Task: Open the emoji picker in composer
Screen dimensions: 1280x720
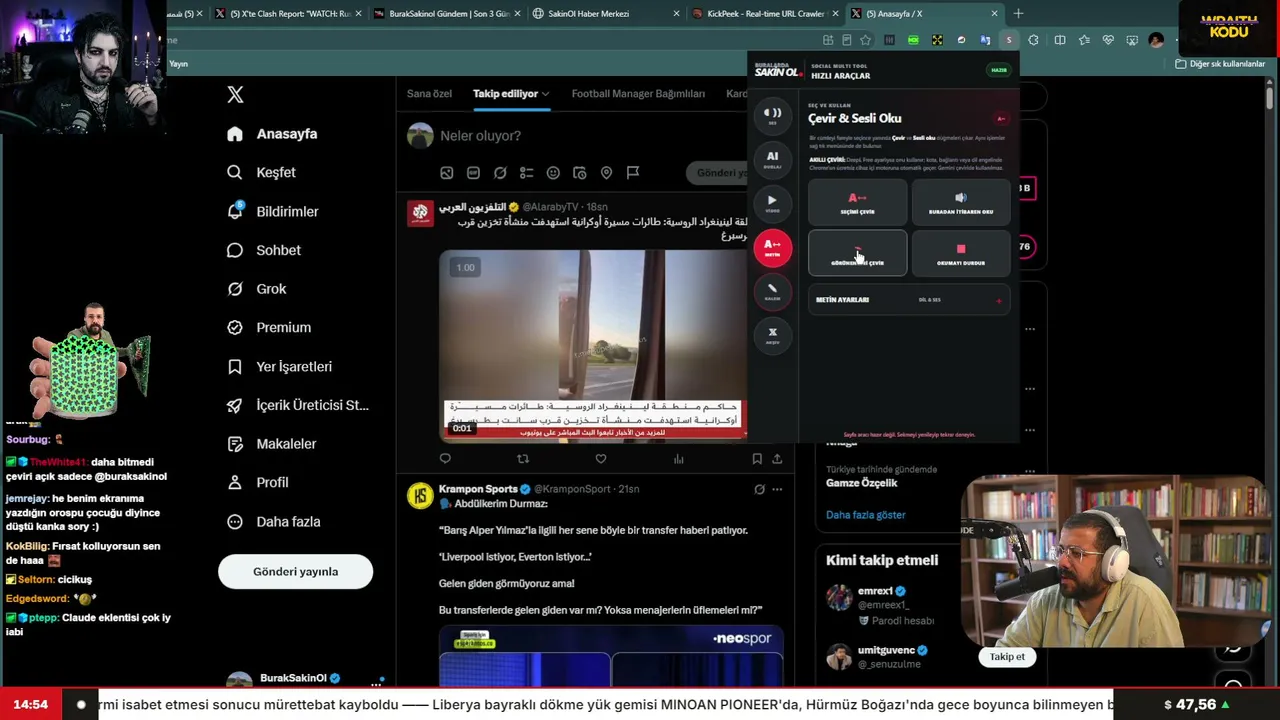Action: [553, 173]
